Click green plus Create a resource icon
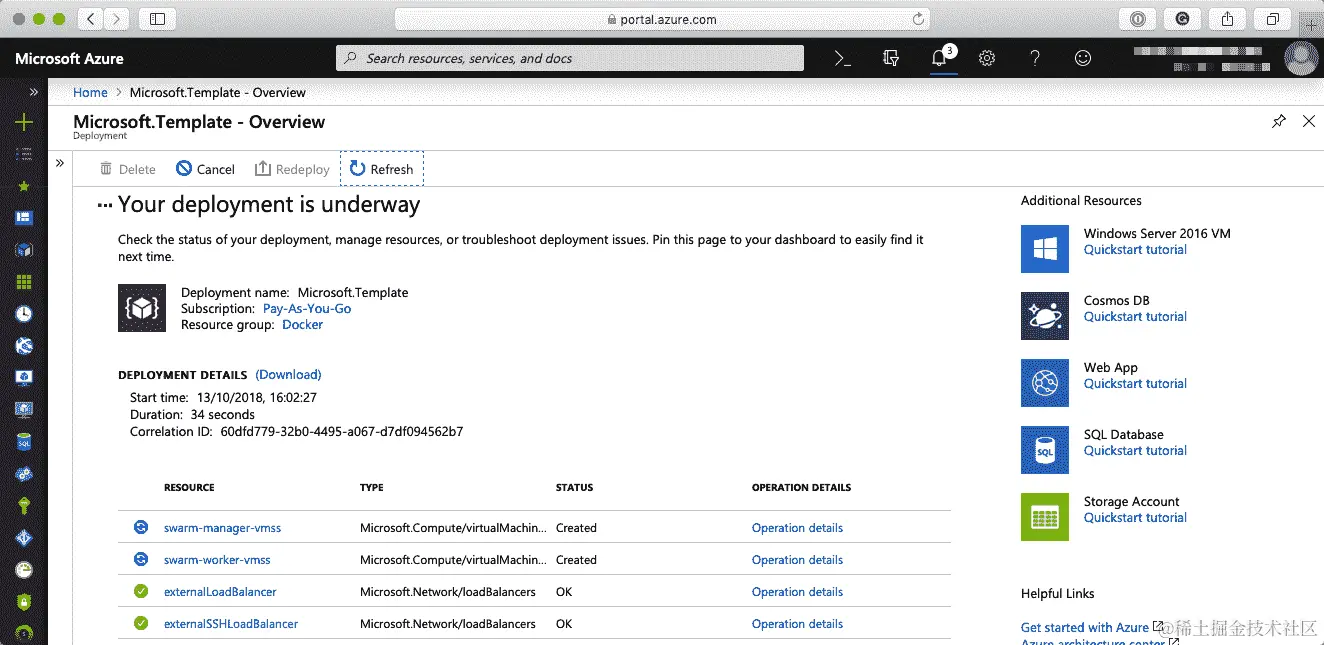 tap(24, 122)
